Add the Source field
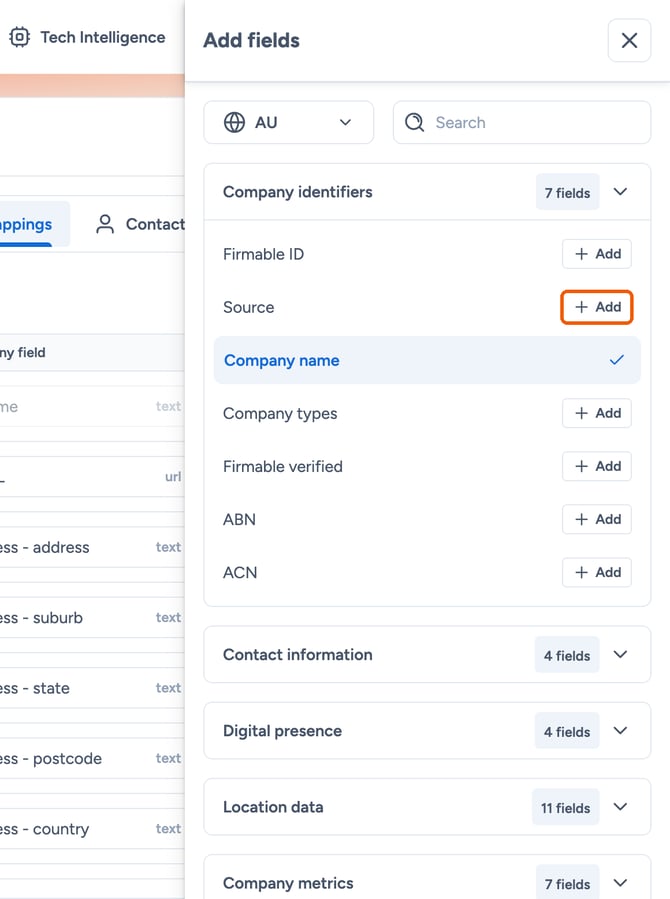 [x=597, y=307]
